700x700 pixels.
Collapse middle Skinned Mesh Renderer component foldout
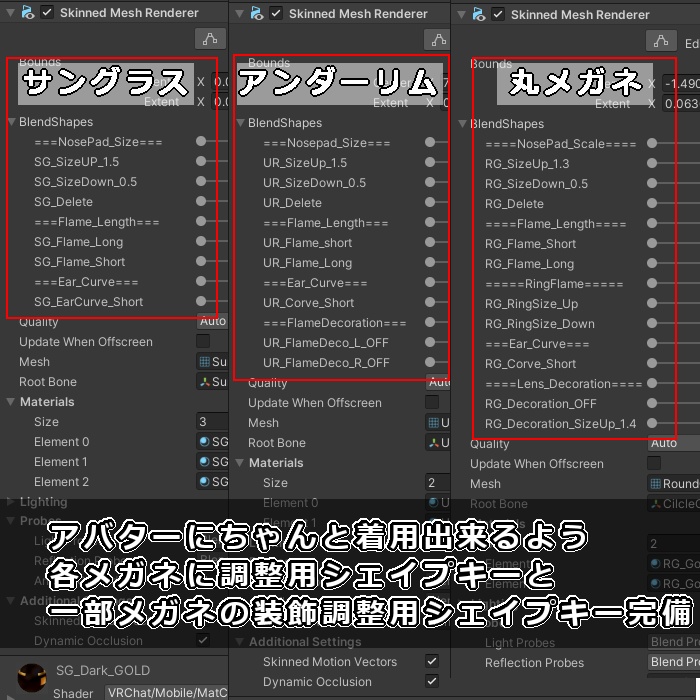point(240,14)
